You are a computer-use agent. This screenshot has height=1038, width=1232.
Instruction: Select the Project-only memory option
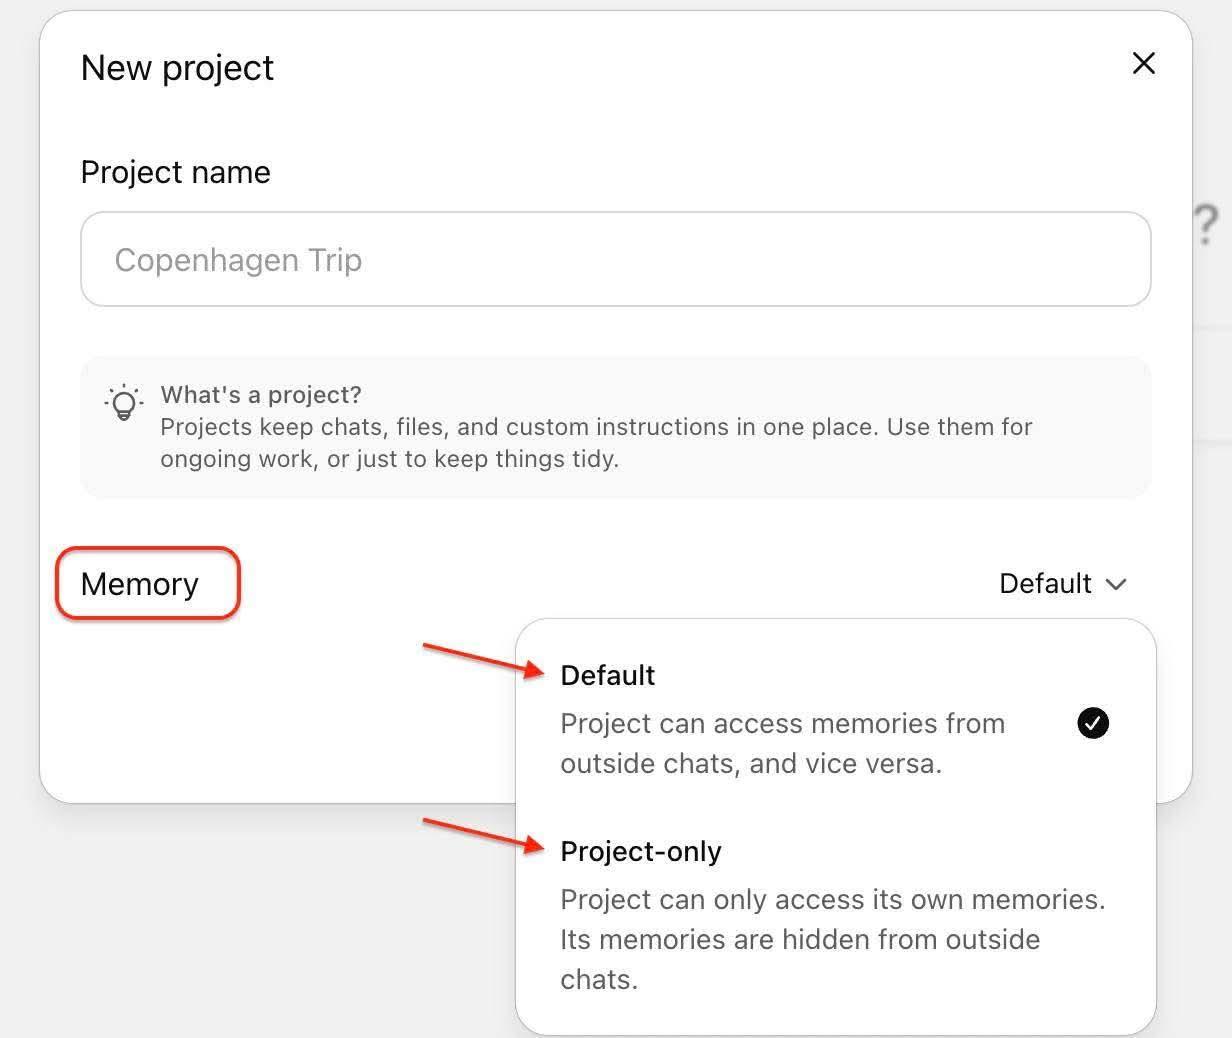pyautogui.click(x=640, y=851)
